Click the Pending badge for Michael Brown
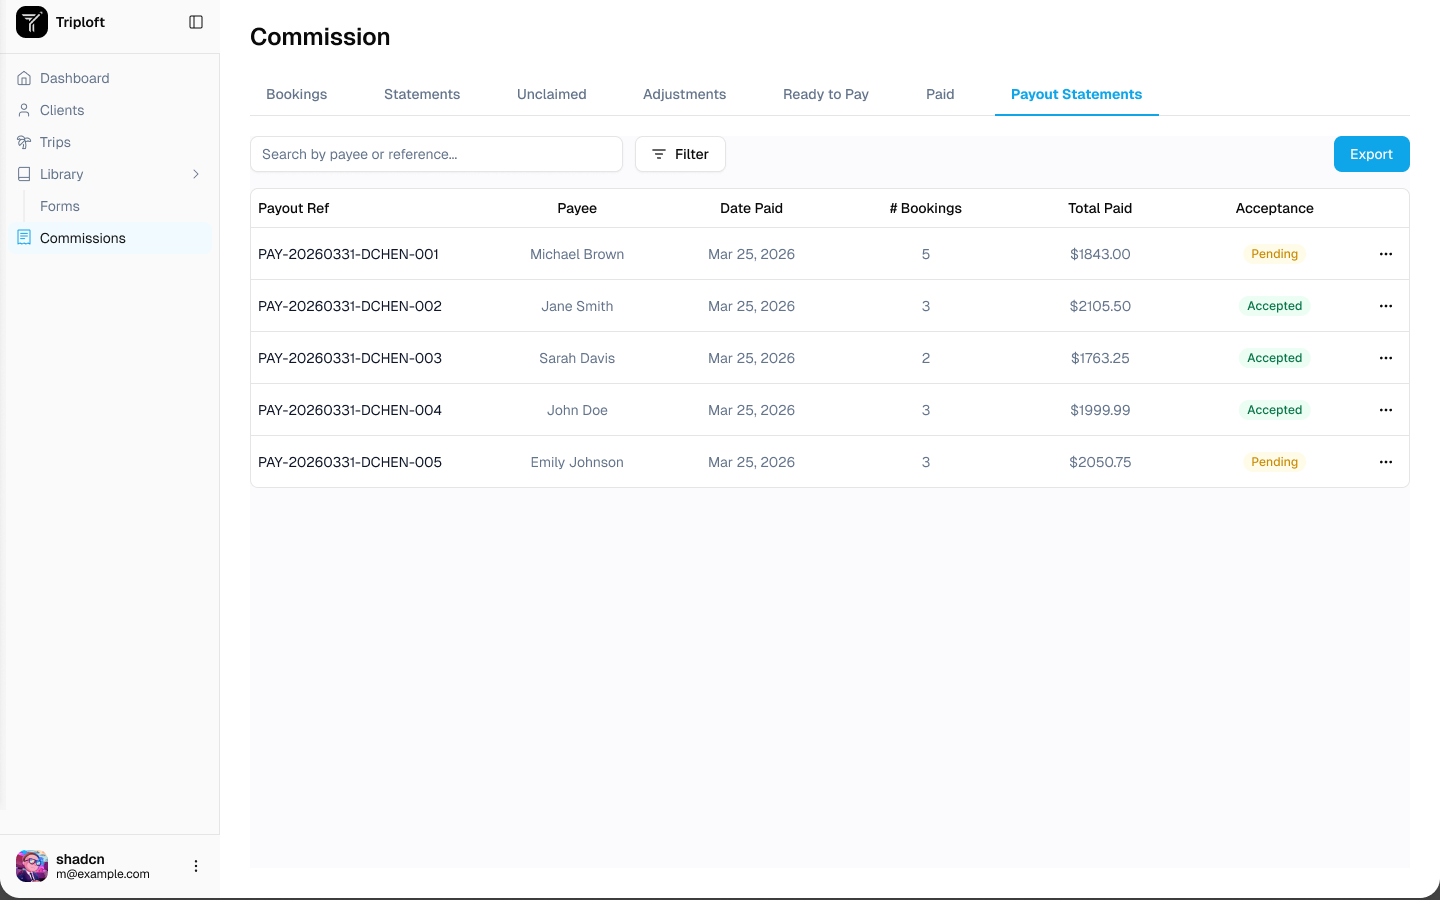Viewport: 1440px width, 900px height. click(x=1275, y=254)
